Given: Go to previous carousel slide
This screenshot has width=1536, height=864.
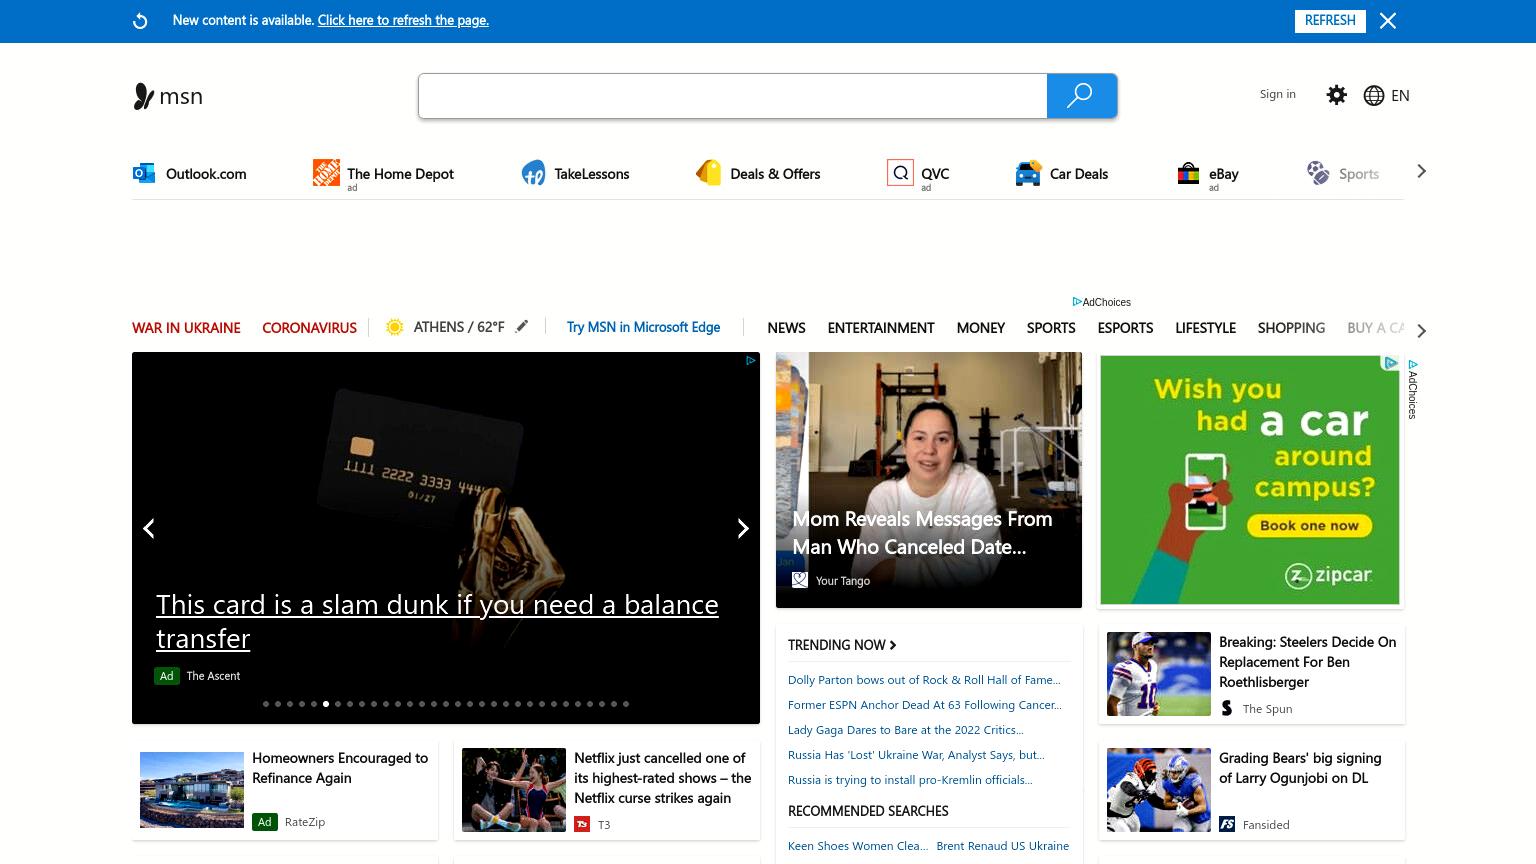Looking at the screenshot, I should click(149, 528).
